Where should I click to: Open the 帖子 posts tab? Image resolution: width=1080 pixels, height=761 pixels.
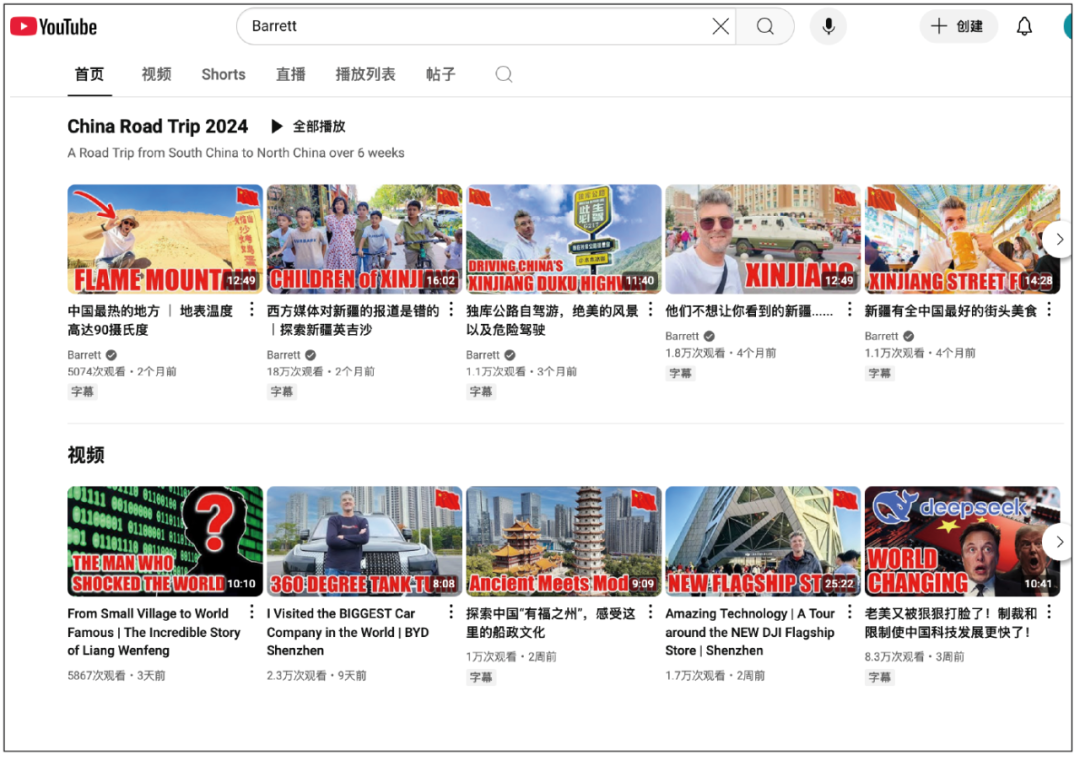tap(441, 74)
